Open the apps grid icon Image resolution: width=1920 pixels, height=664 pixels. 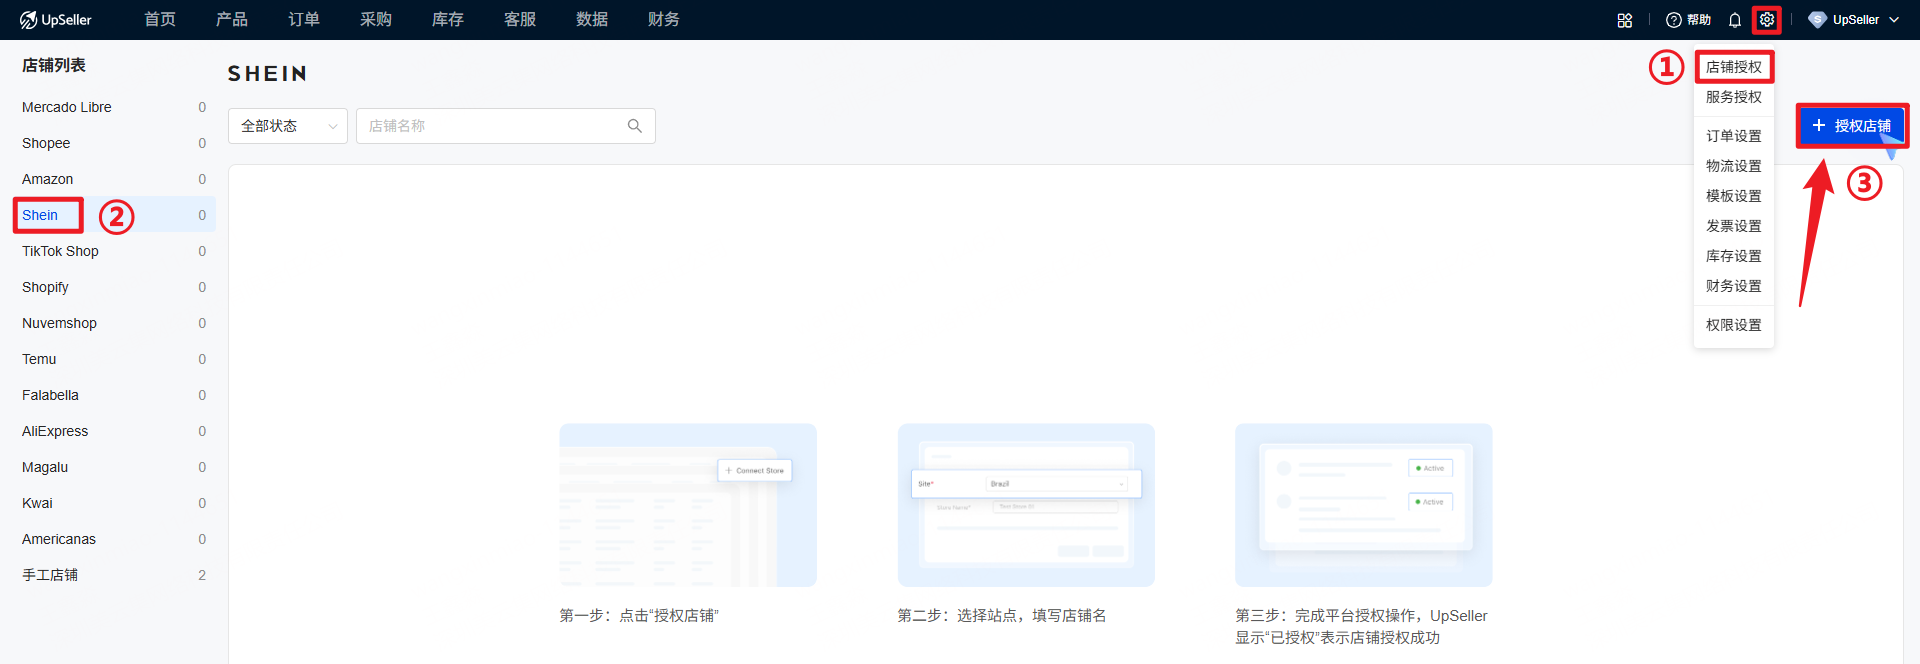[x=1625, y=20]
